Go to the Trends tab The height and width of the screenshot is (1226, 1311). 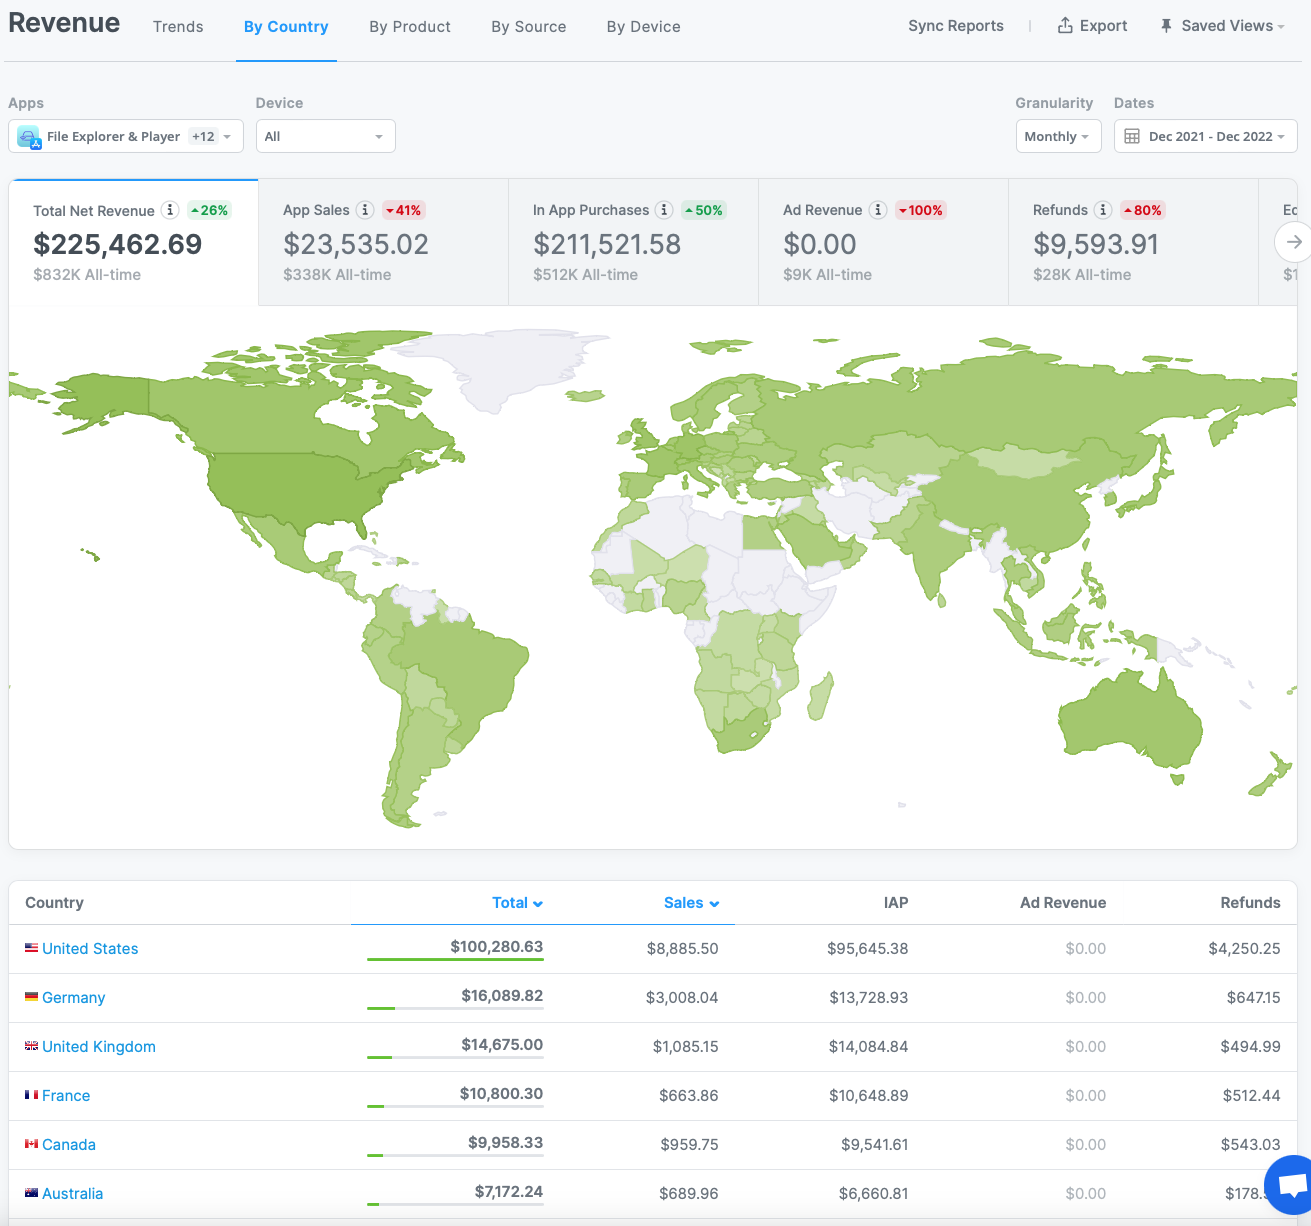[x=178, y=27]
